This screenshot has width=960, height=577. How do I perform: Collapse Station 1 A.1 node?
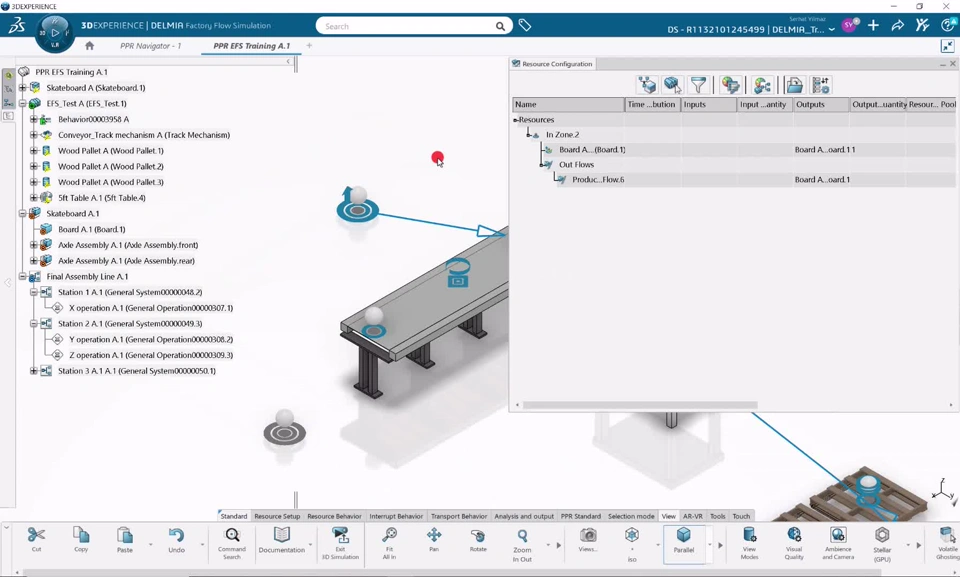click(x=34, y=292)
